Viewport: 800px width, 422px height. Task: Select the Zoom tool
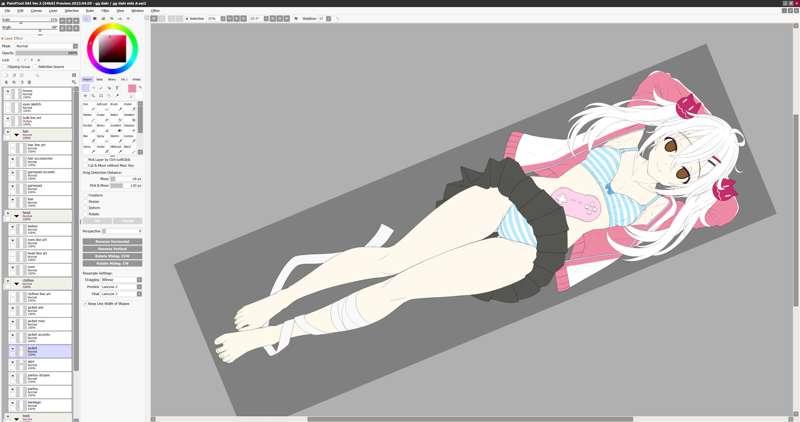pos(93,95)
